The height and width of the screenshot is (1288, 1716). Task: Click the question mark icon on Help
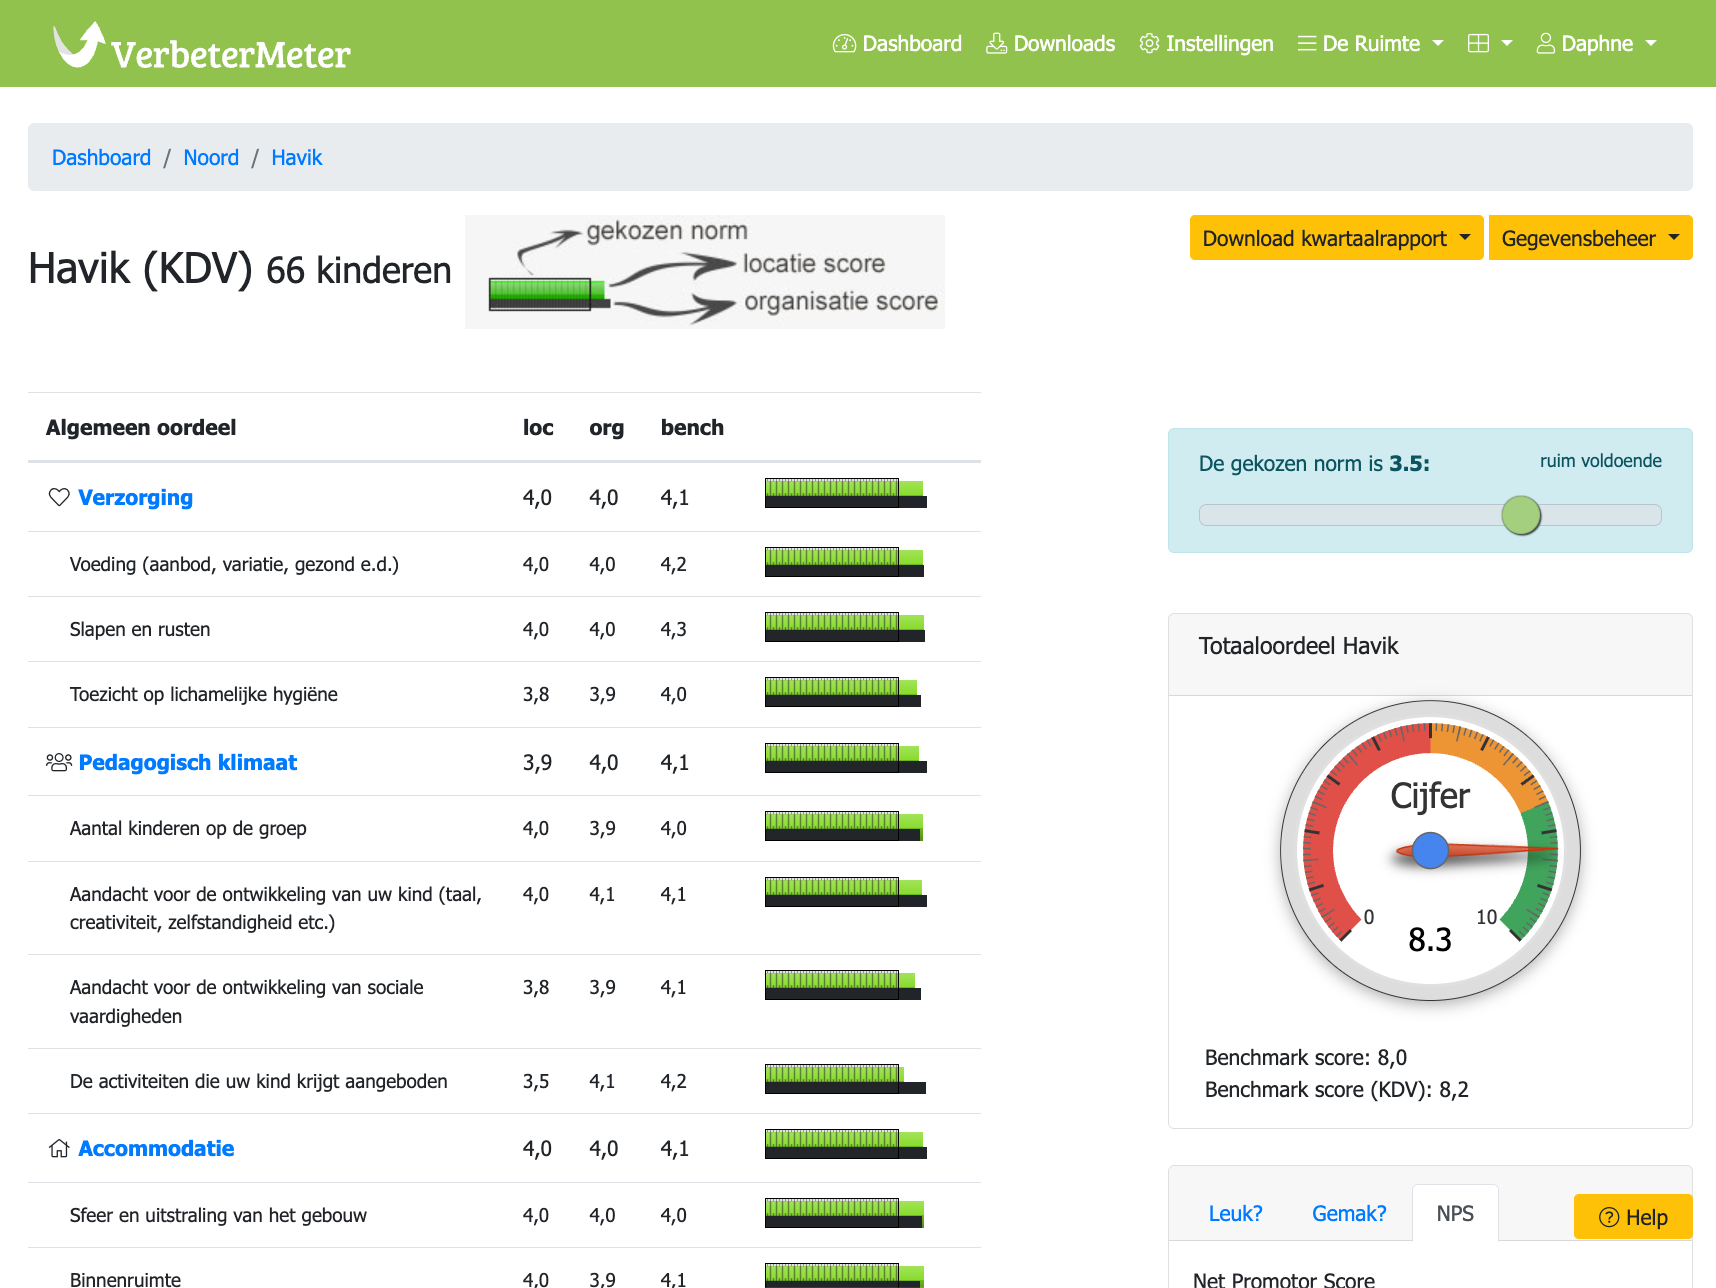[1609, 1217]
